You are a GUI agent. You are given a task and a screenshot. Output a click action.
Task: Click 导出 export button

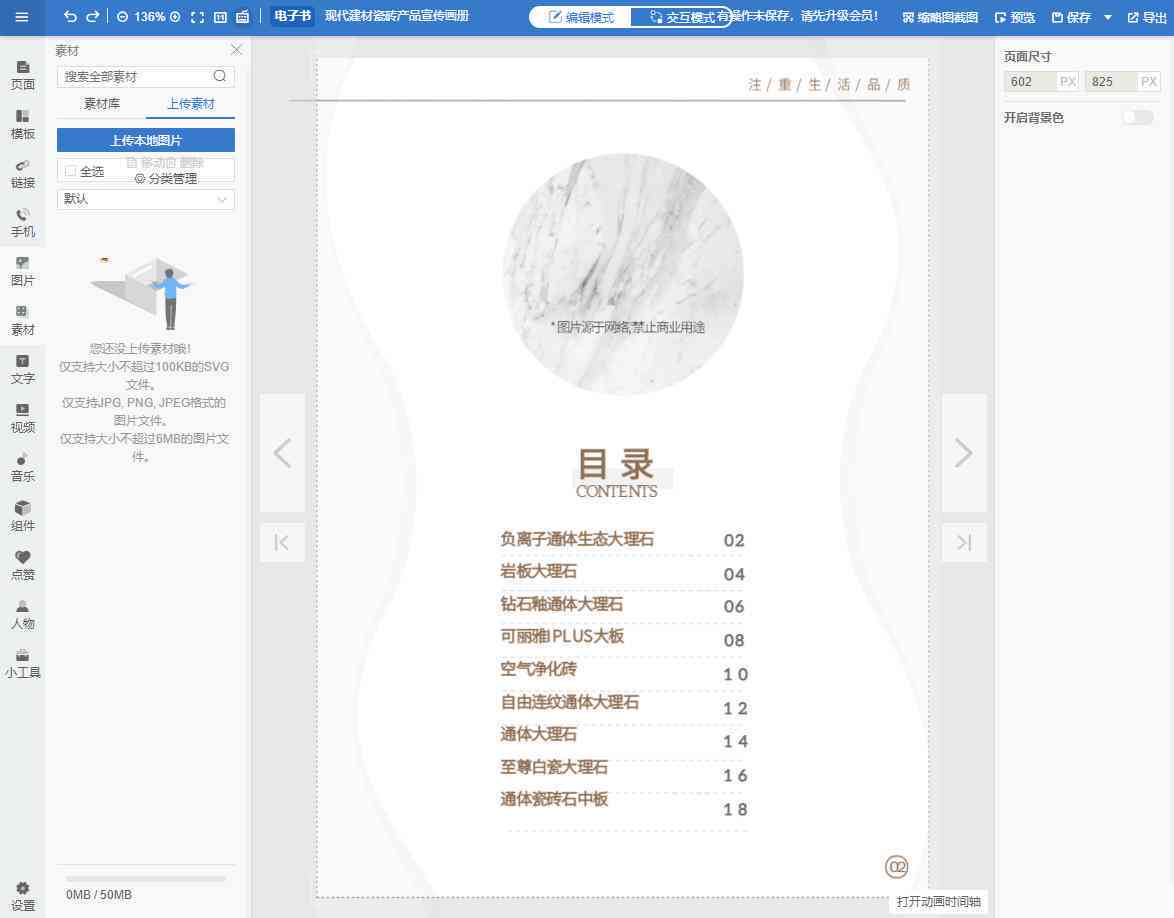[1146, 17]
